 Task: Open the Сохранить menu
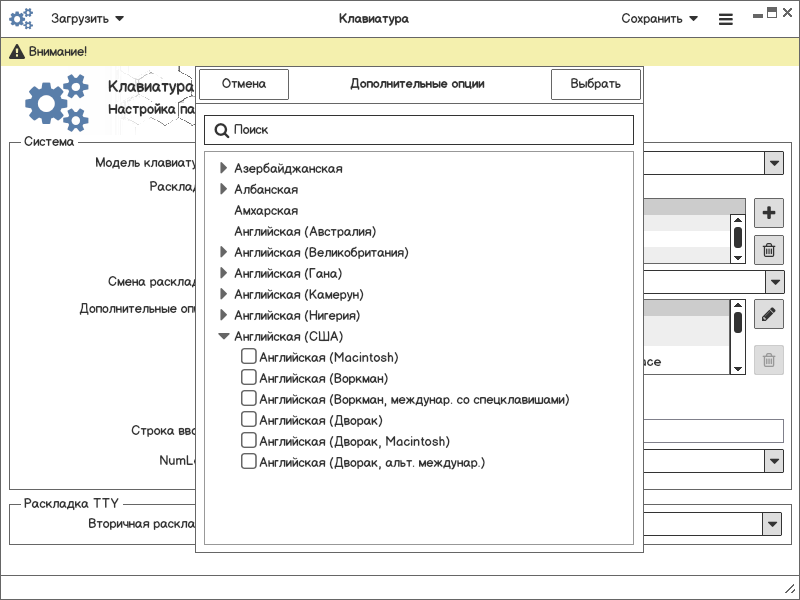click(x=659, y=19)
